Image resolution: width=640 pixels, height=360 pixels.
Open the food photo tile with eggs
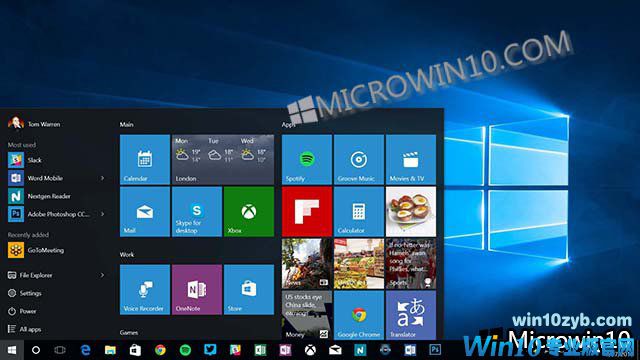click(411, 211)
